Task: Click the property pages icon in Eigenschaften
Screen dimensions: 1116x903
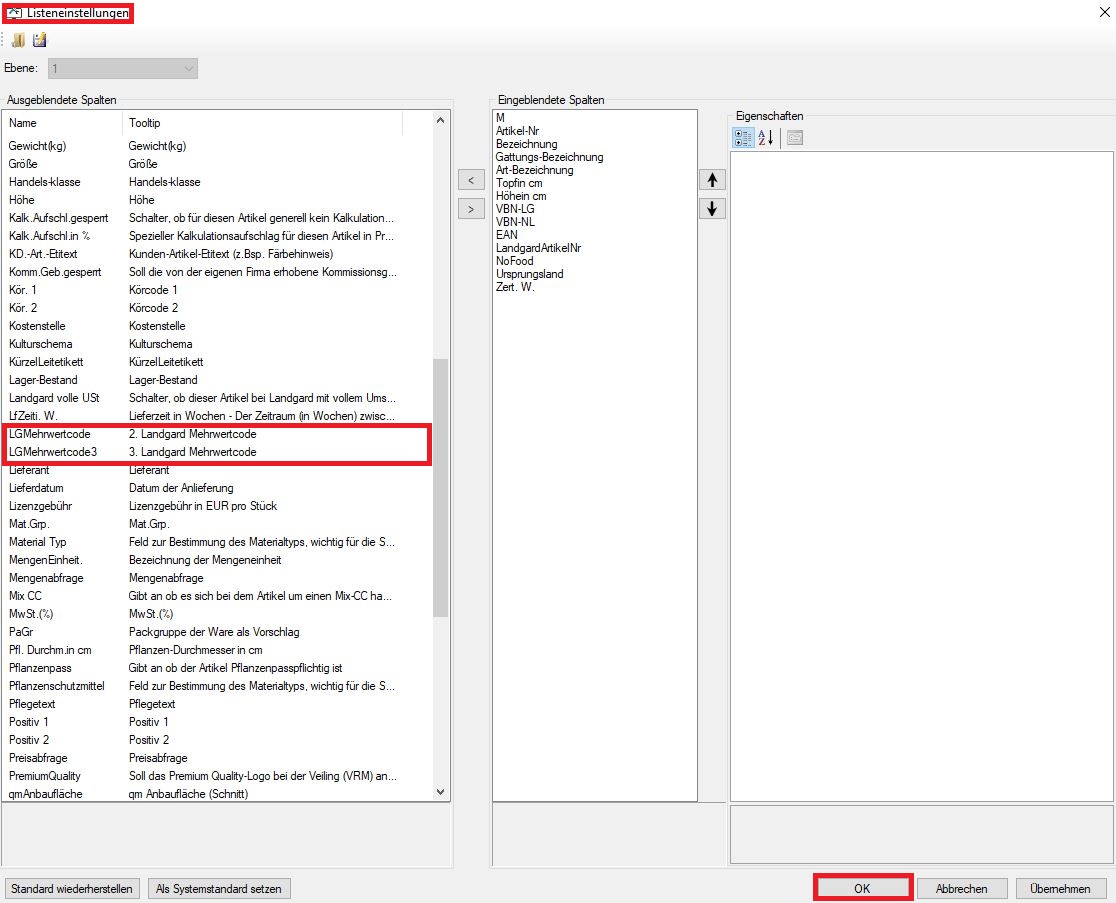Action: (795, 138)
